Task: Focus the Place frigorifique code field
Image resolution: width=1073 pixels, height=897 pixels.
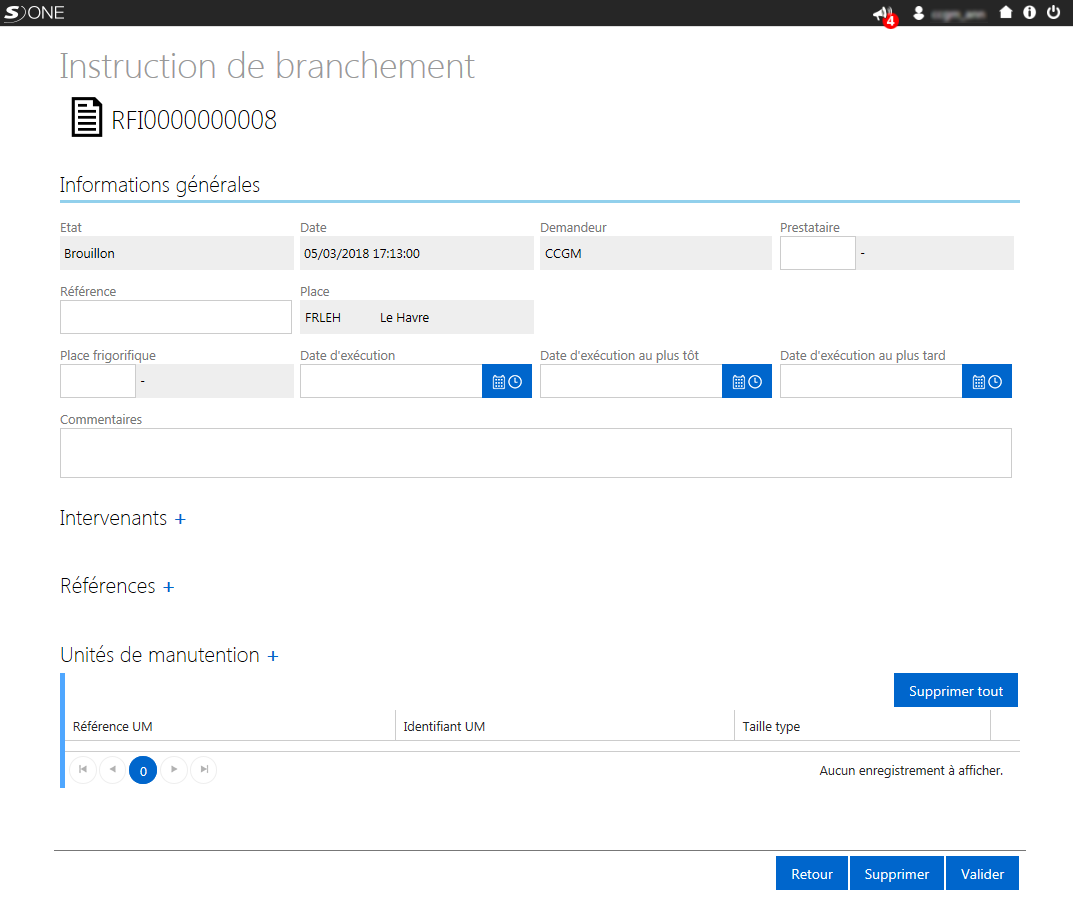Action: point(98,381)
